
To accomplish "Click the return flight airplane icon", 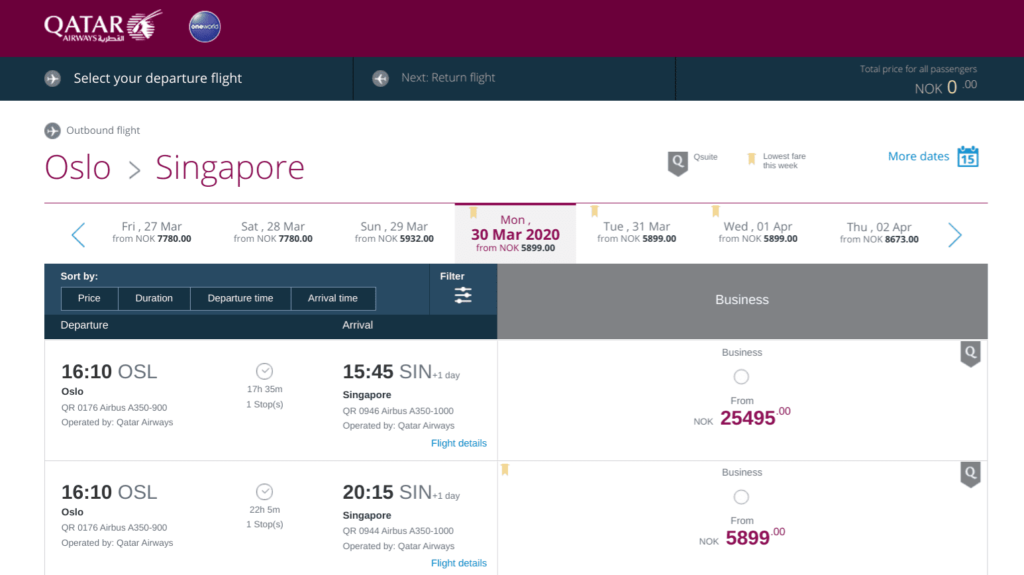I will pyautogui.click(x=380, y=78).
